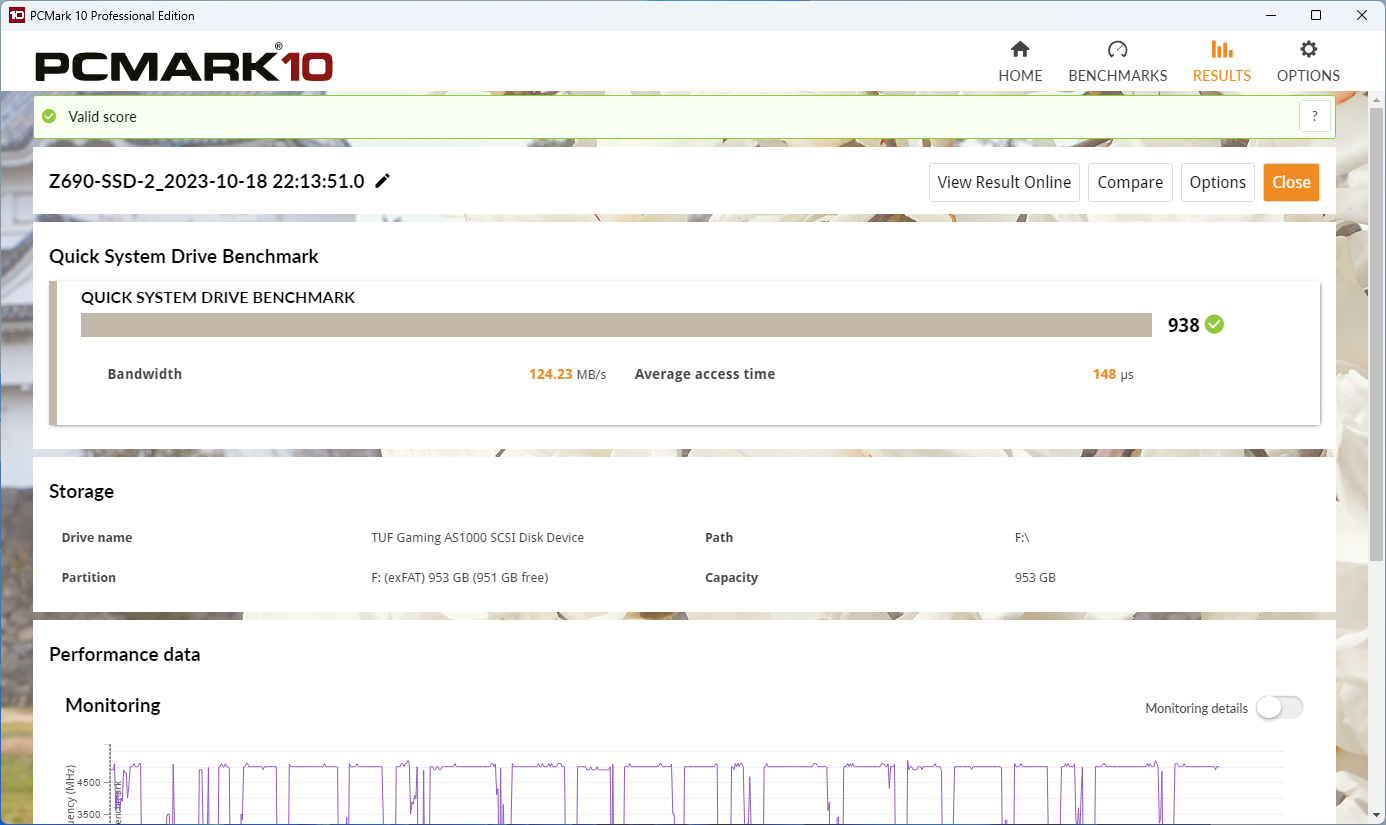1386x825 pixels.
Task: Click the result name Z690-SSD-2_2023-10-18 22:13:51.0
Action: 207,182
